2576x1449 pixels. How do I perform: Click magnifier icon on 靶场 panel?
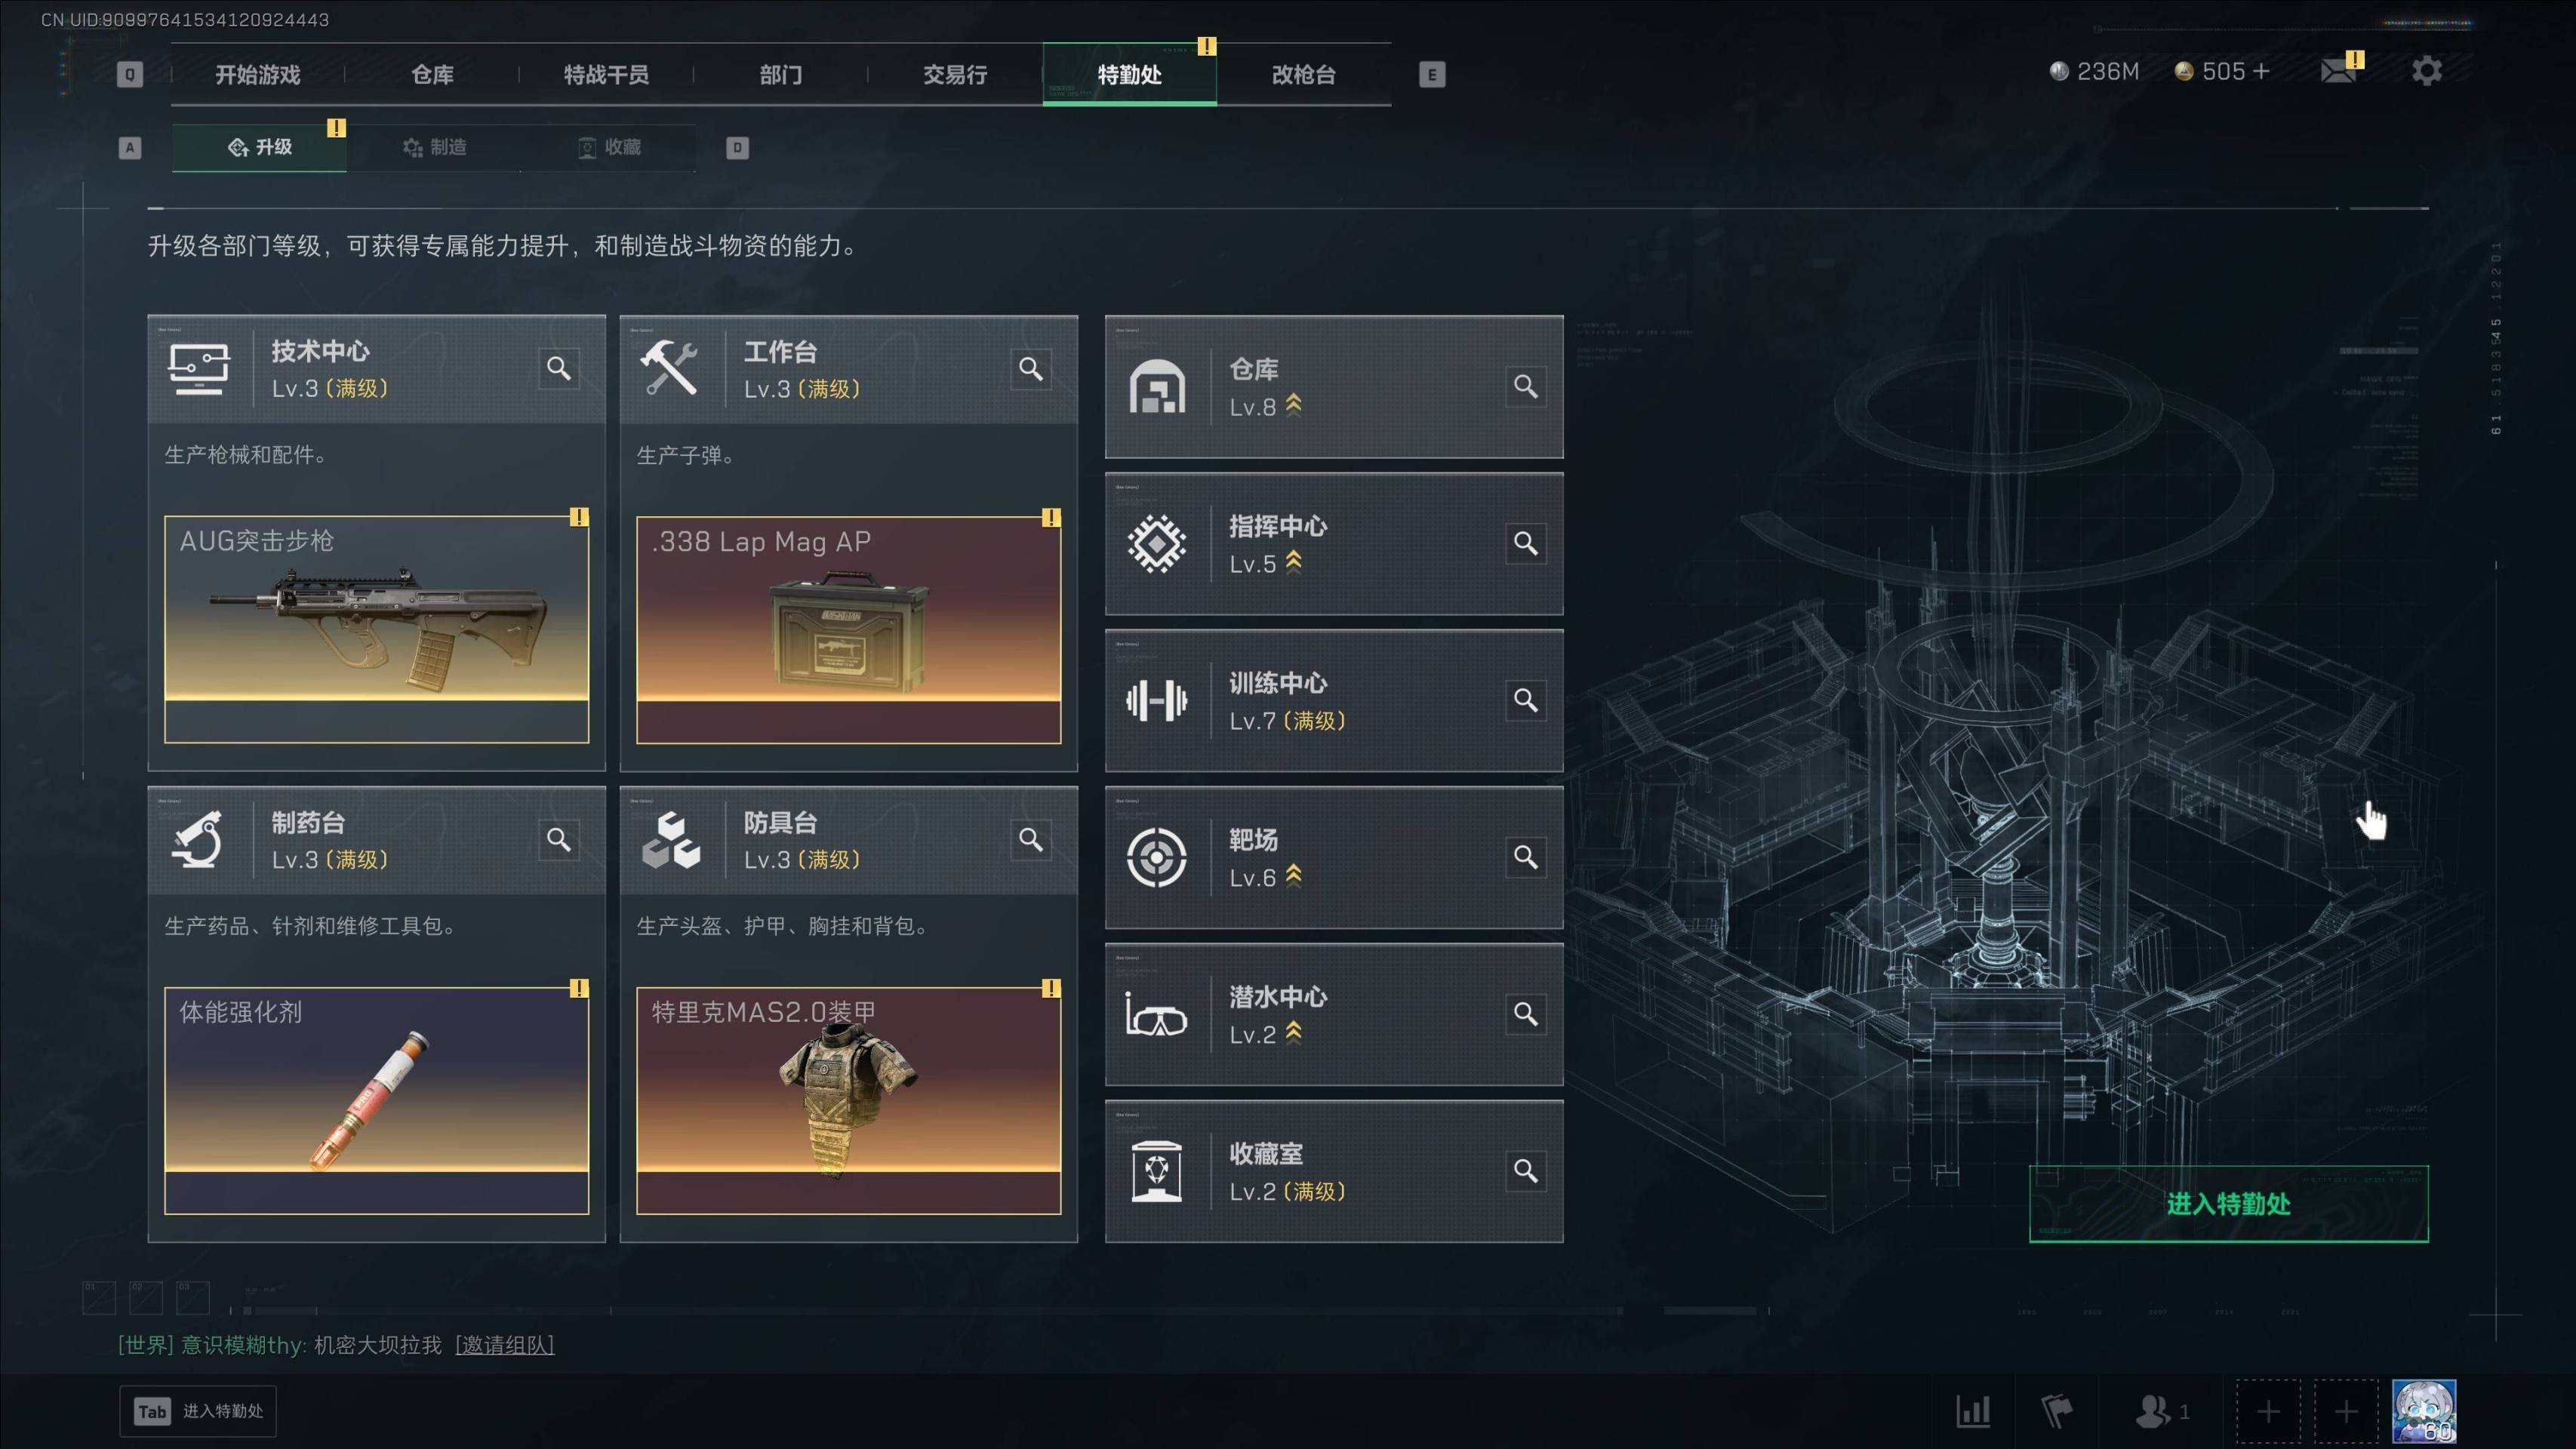pyautogui.click(x=1525, y=857)
